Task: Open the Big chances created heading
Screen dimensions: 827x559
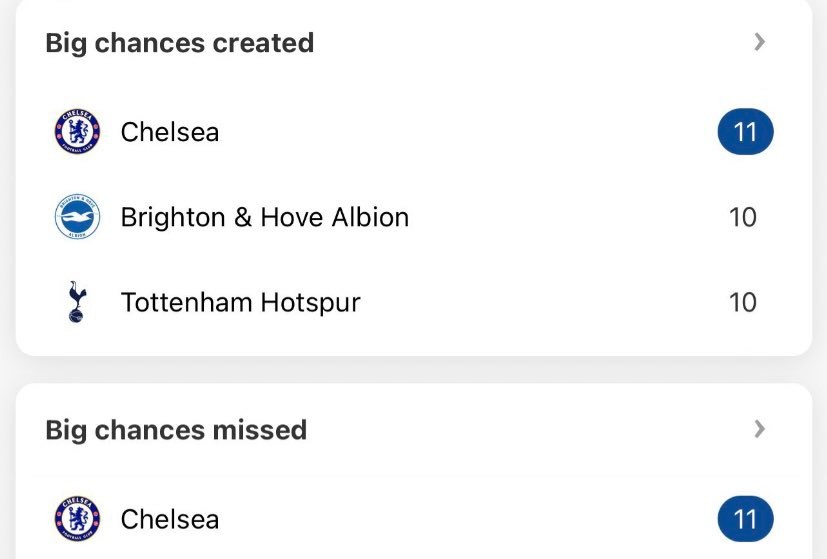Action: click(180, 43)
